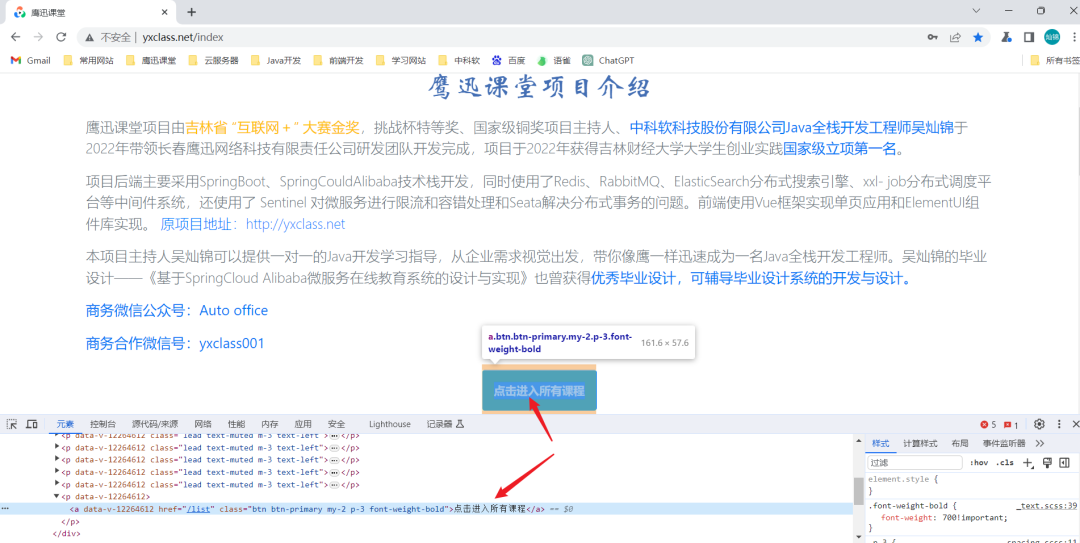This screenshot has height=543, width=1080.
Task: Select the 事件监听器 tab in Styles pane
Action: pyautogui.click(x=1004, y=443)
